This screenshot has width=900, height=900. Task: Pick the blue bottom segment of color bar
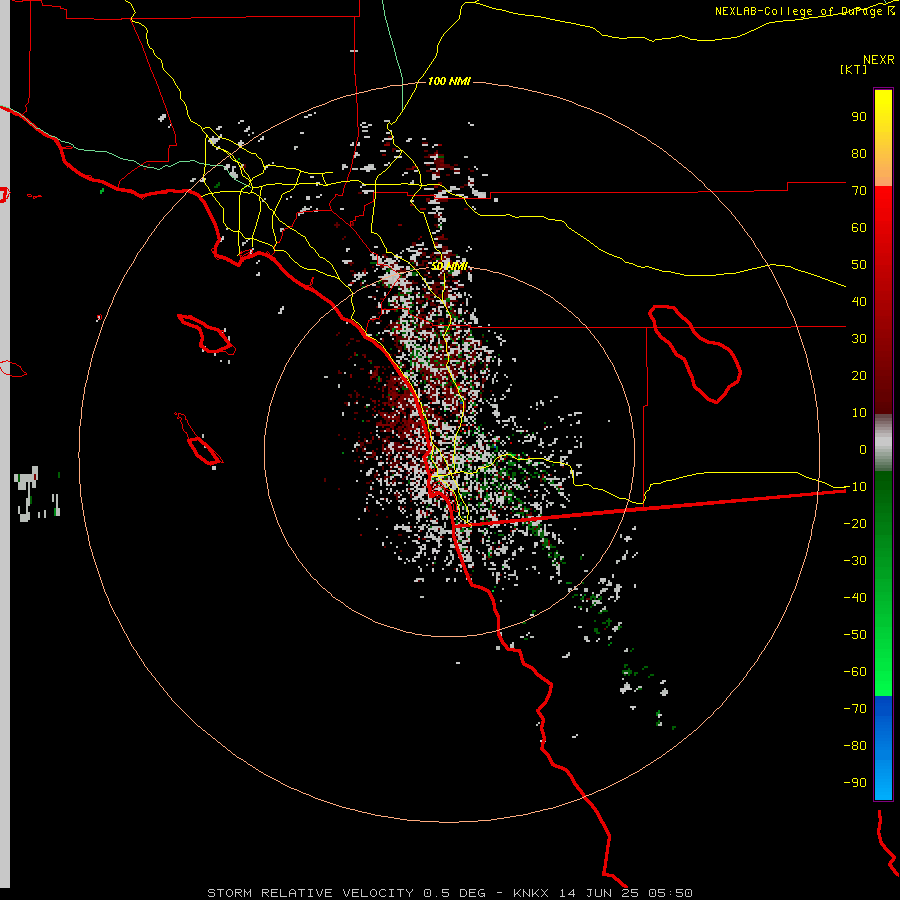(883, 748)
